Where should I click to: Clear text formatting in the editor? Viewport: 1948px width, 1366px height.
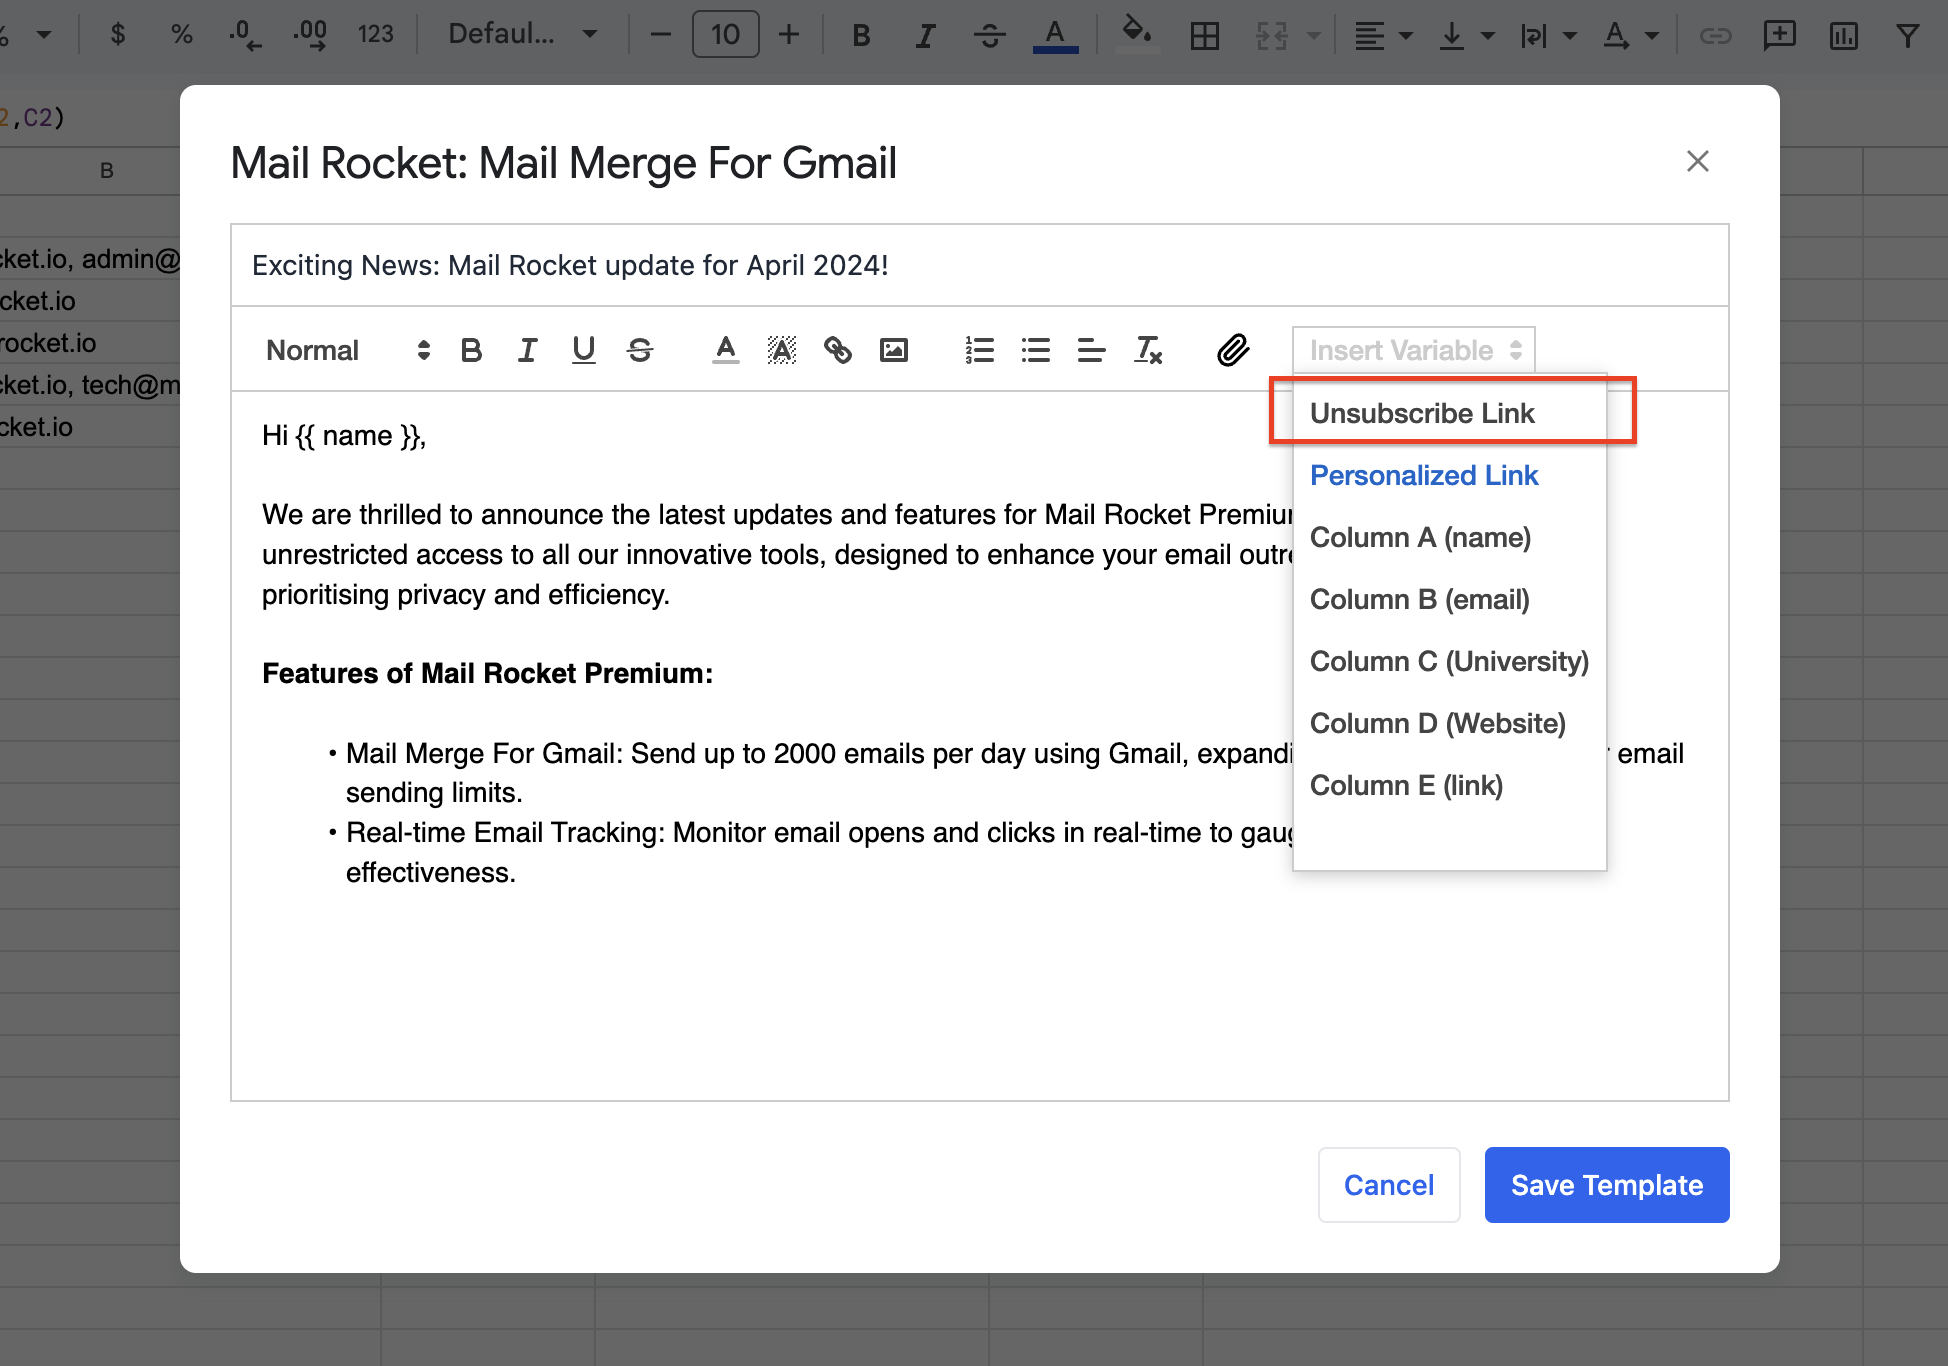click(1148, 350)
